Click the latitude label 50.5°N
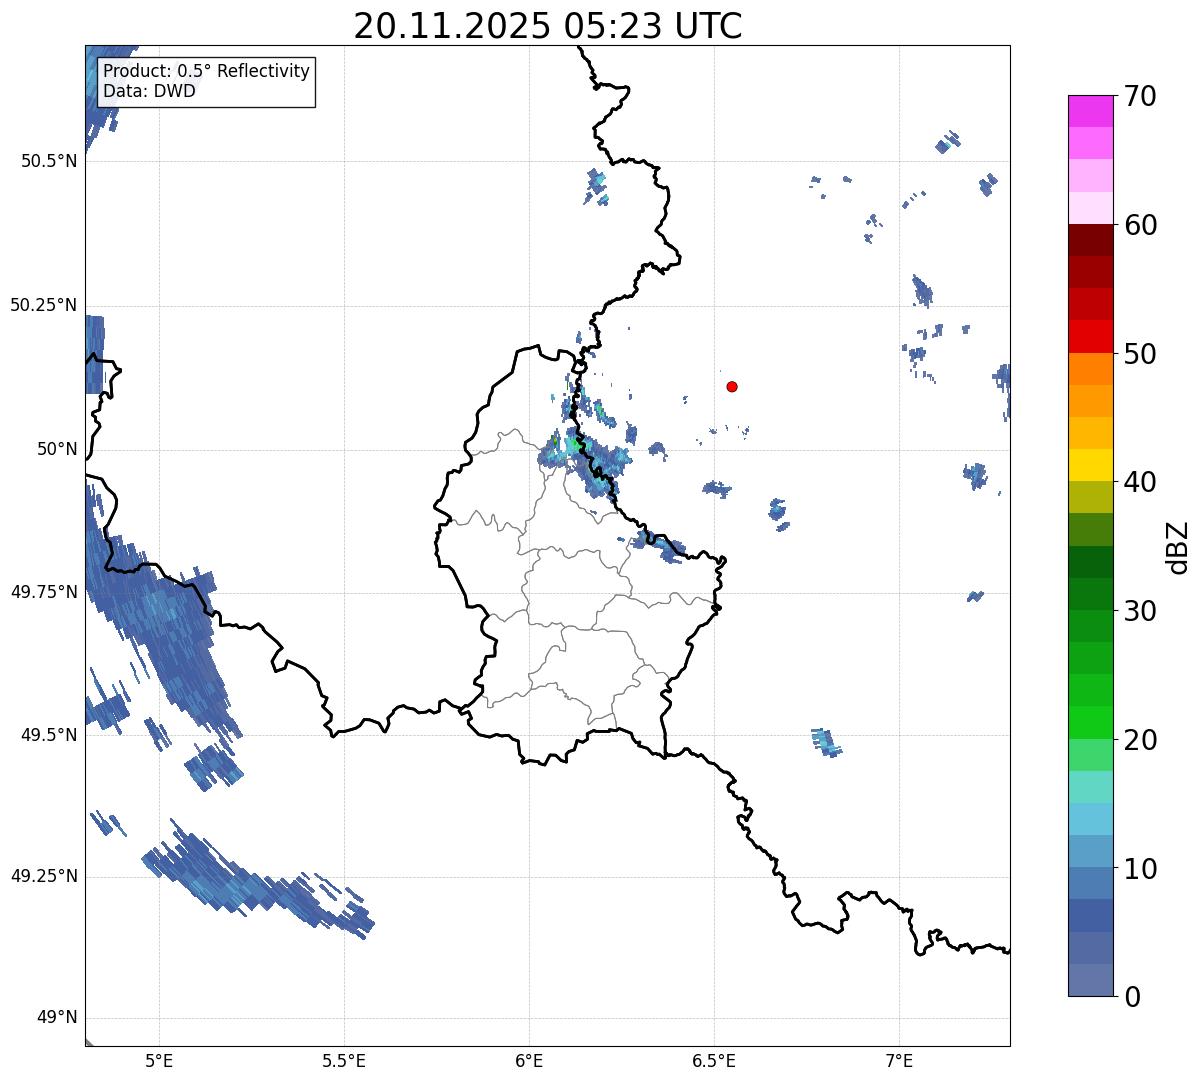 48,161
